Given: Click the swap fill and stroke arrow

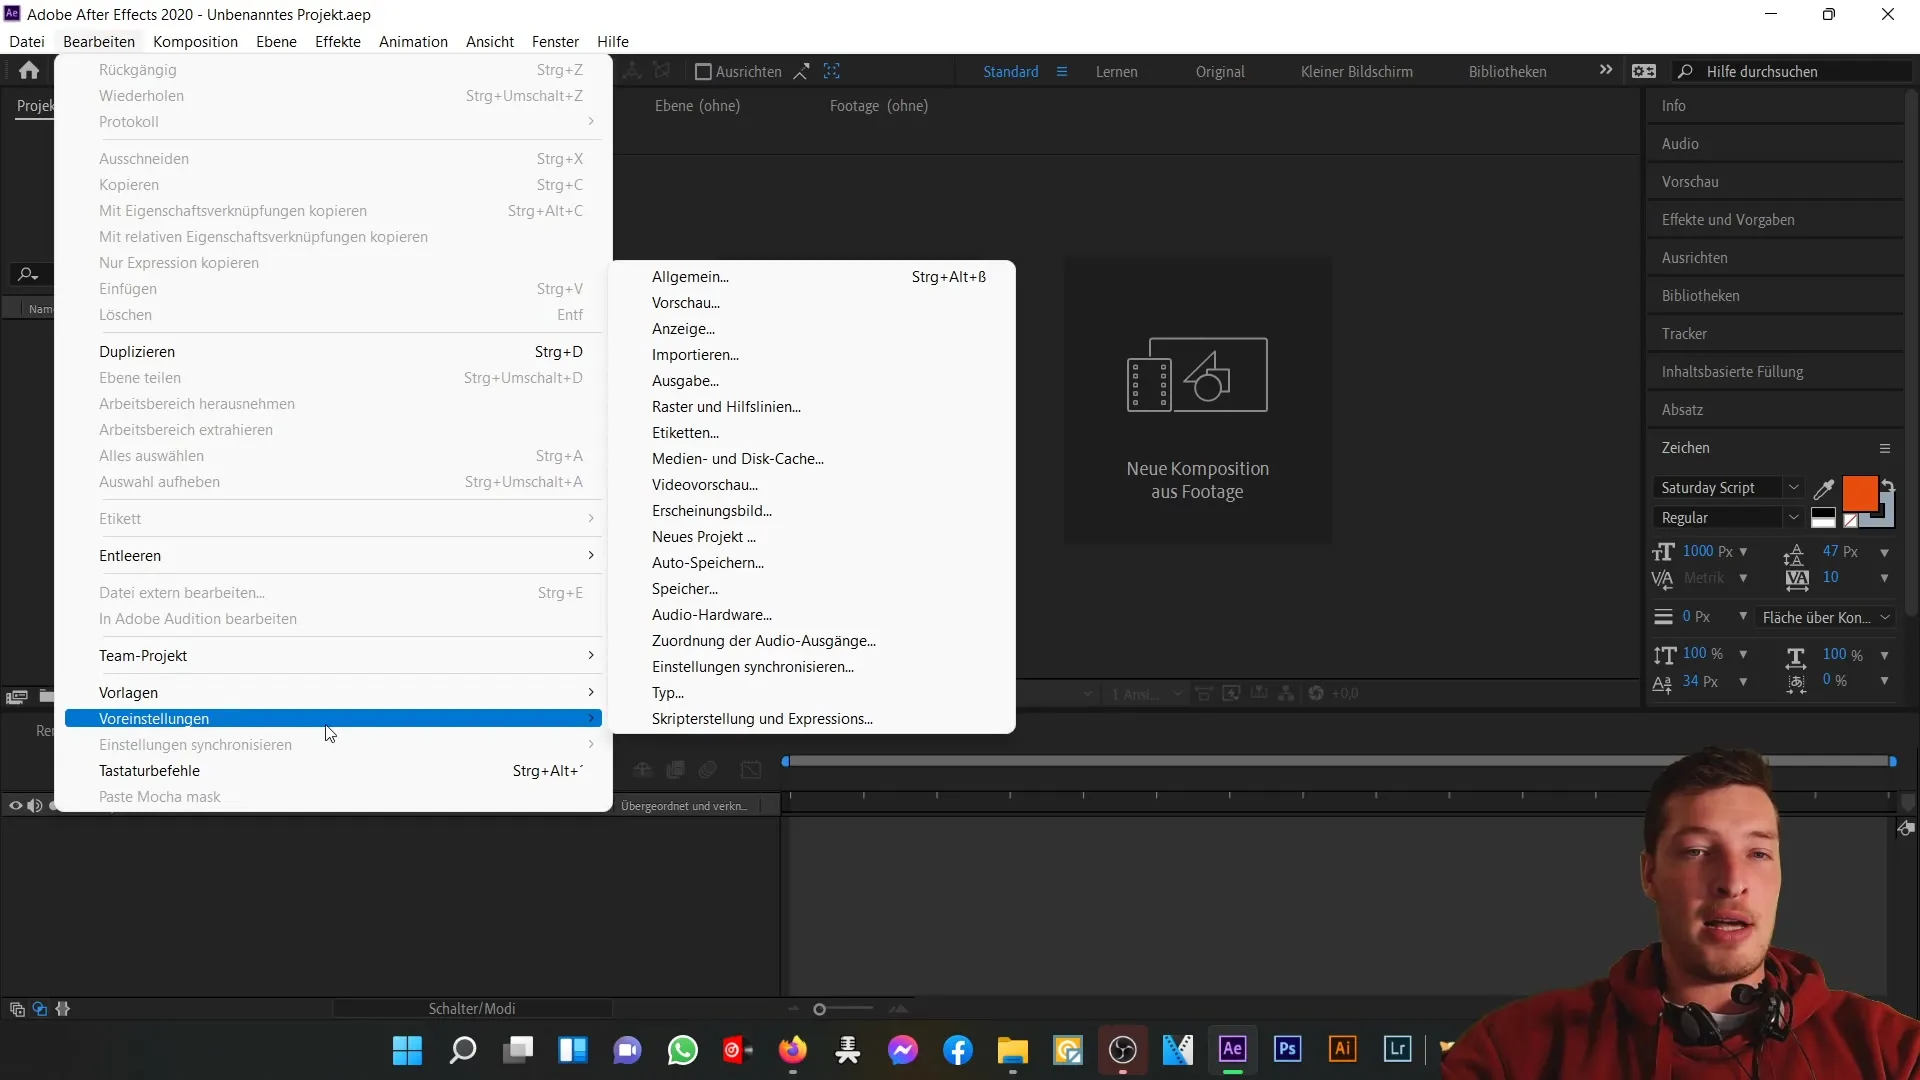Looking at the screenshot, I should click(x=1888, y=486).
